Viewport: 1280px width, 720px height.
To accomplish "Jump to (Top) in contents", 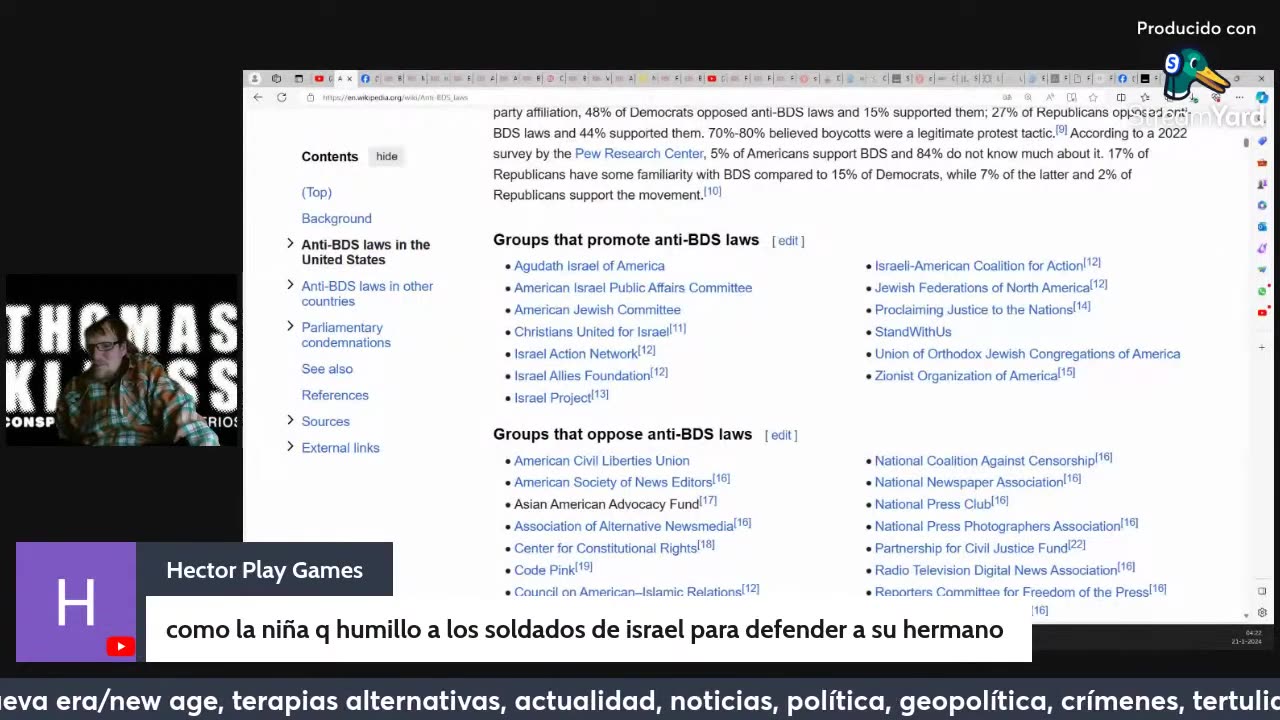I will coord(316,192).
